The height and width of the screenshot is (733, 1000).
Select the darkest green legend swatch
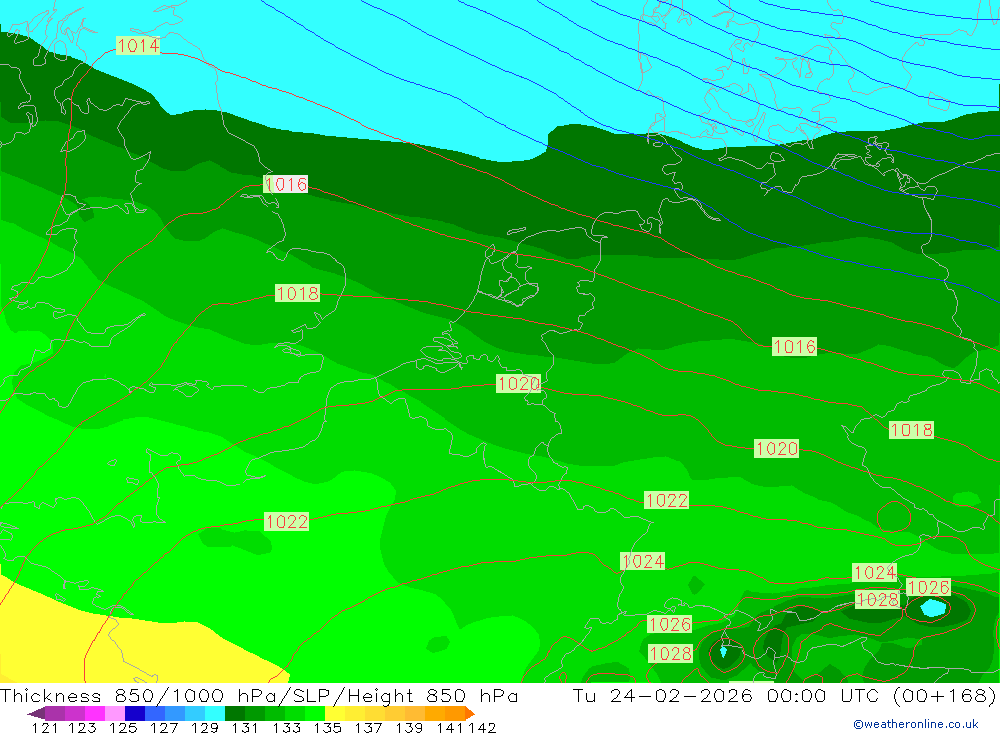tap(235, 713)
